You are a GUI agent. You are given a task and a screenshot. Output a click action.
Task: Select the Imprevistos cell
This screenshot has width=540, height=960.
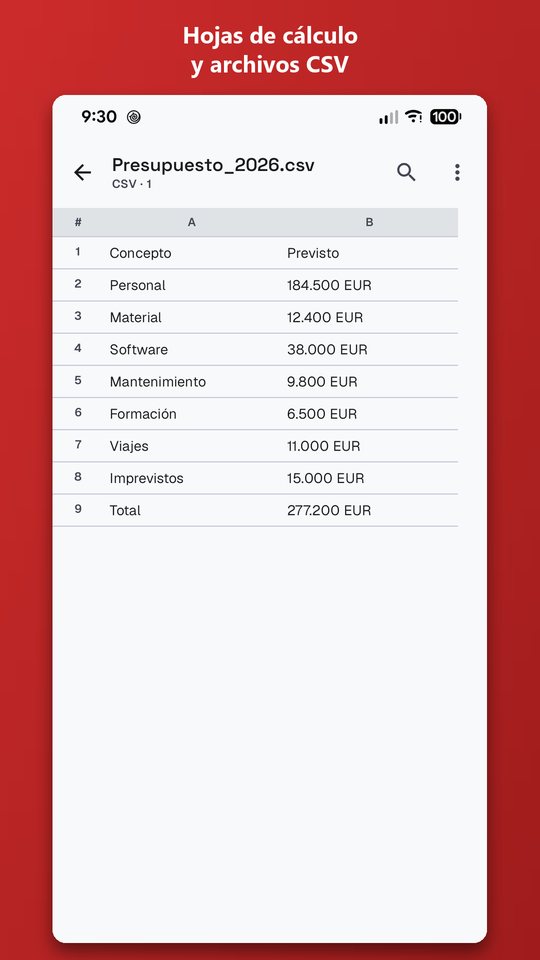tap(146, 478)
